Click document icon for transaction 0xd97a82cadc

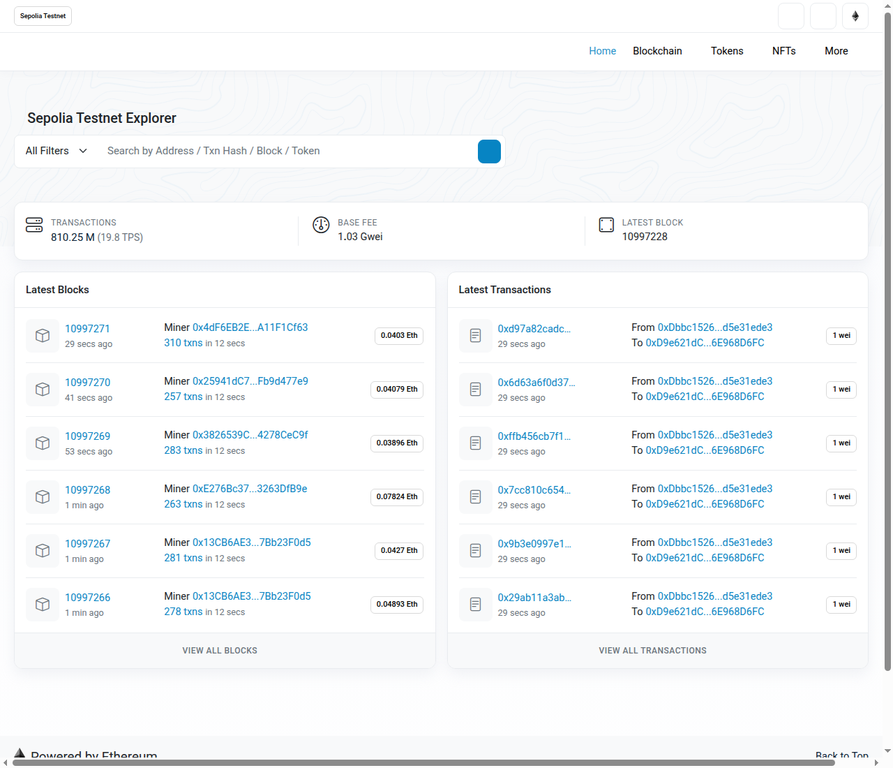click(476, 336)
